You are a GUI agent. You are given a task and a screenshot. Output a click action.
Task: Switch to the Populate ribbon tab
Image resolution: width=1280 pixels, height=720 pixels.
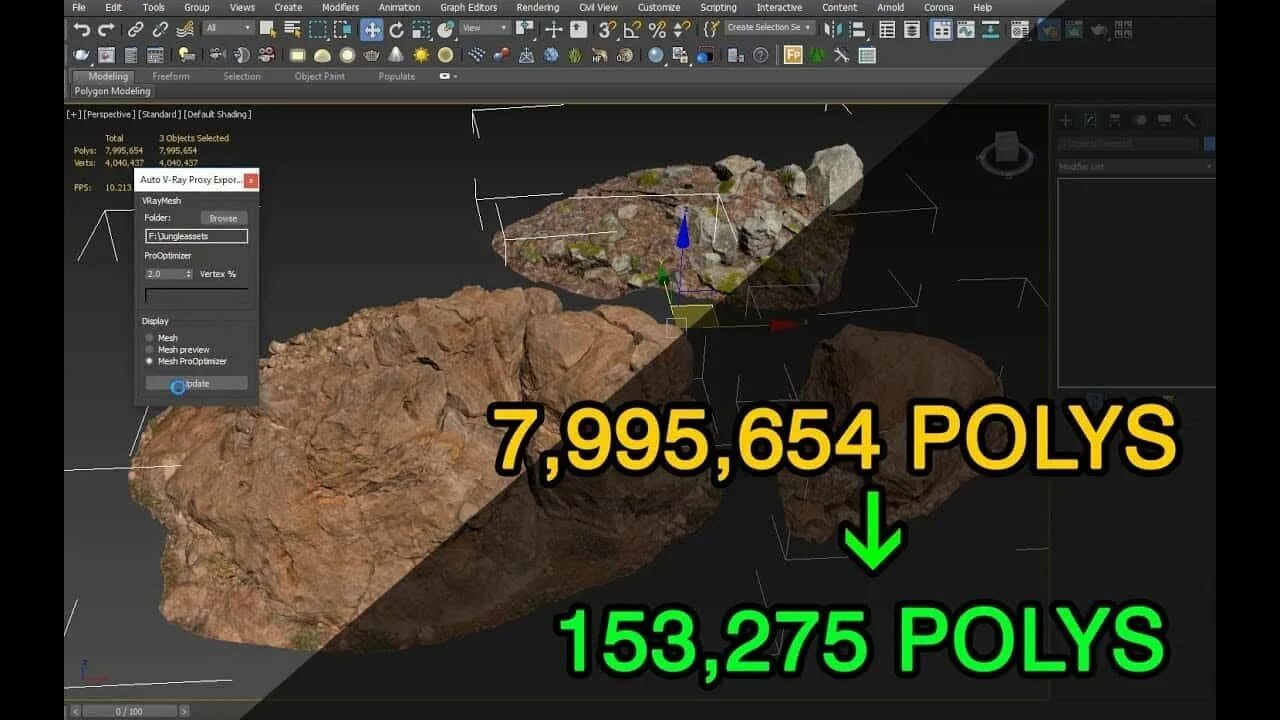[397, 77]
